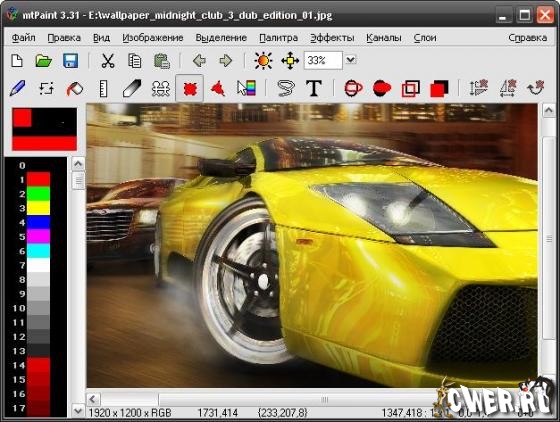Click the status text 1920 x 1200 x RGB
The height and width of the screenshot is (422, 560).
pyautogui.click(x=130, y=413)
